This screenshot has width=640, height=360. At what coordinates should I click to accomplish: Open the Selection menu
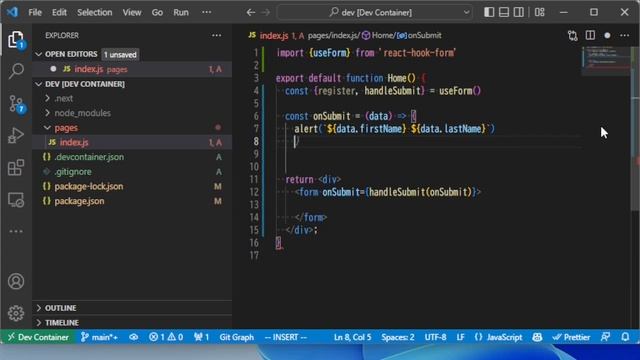(x=95, y=12)
